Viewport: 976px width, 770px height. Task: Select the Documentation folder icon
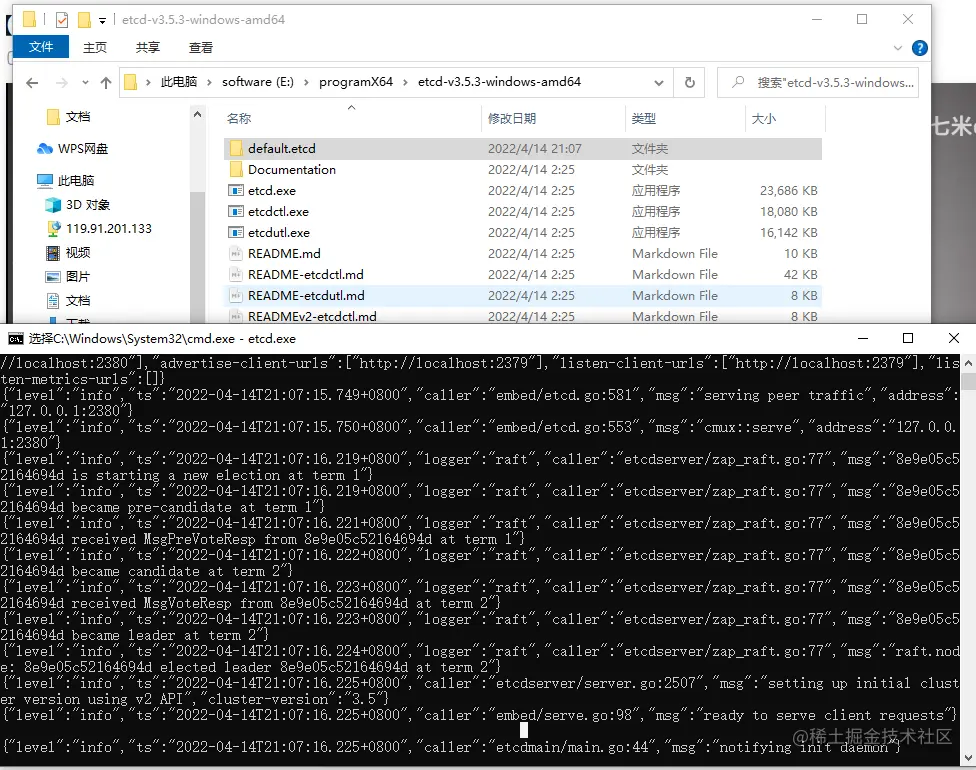pos(236,169)
